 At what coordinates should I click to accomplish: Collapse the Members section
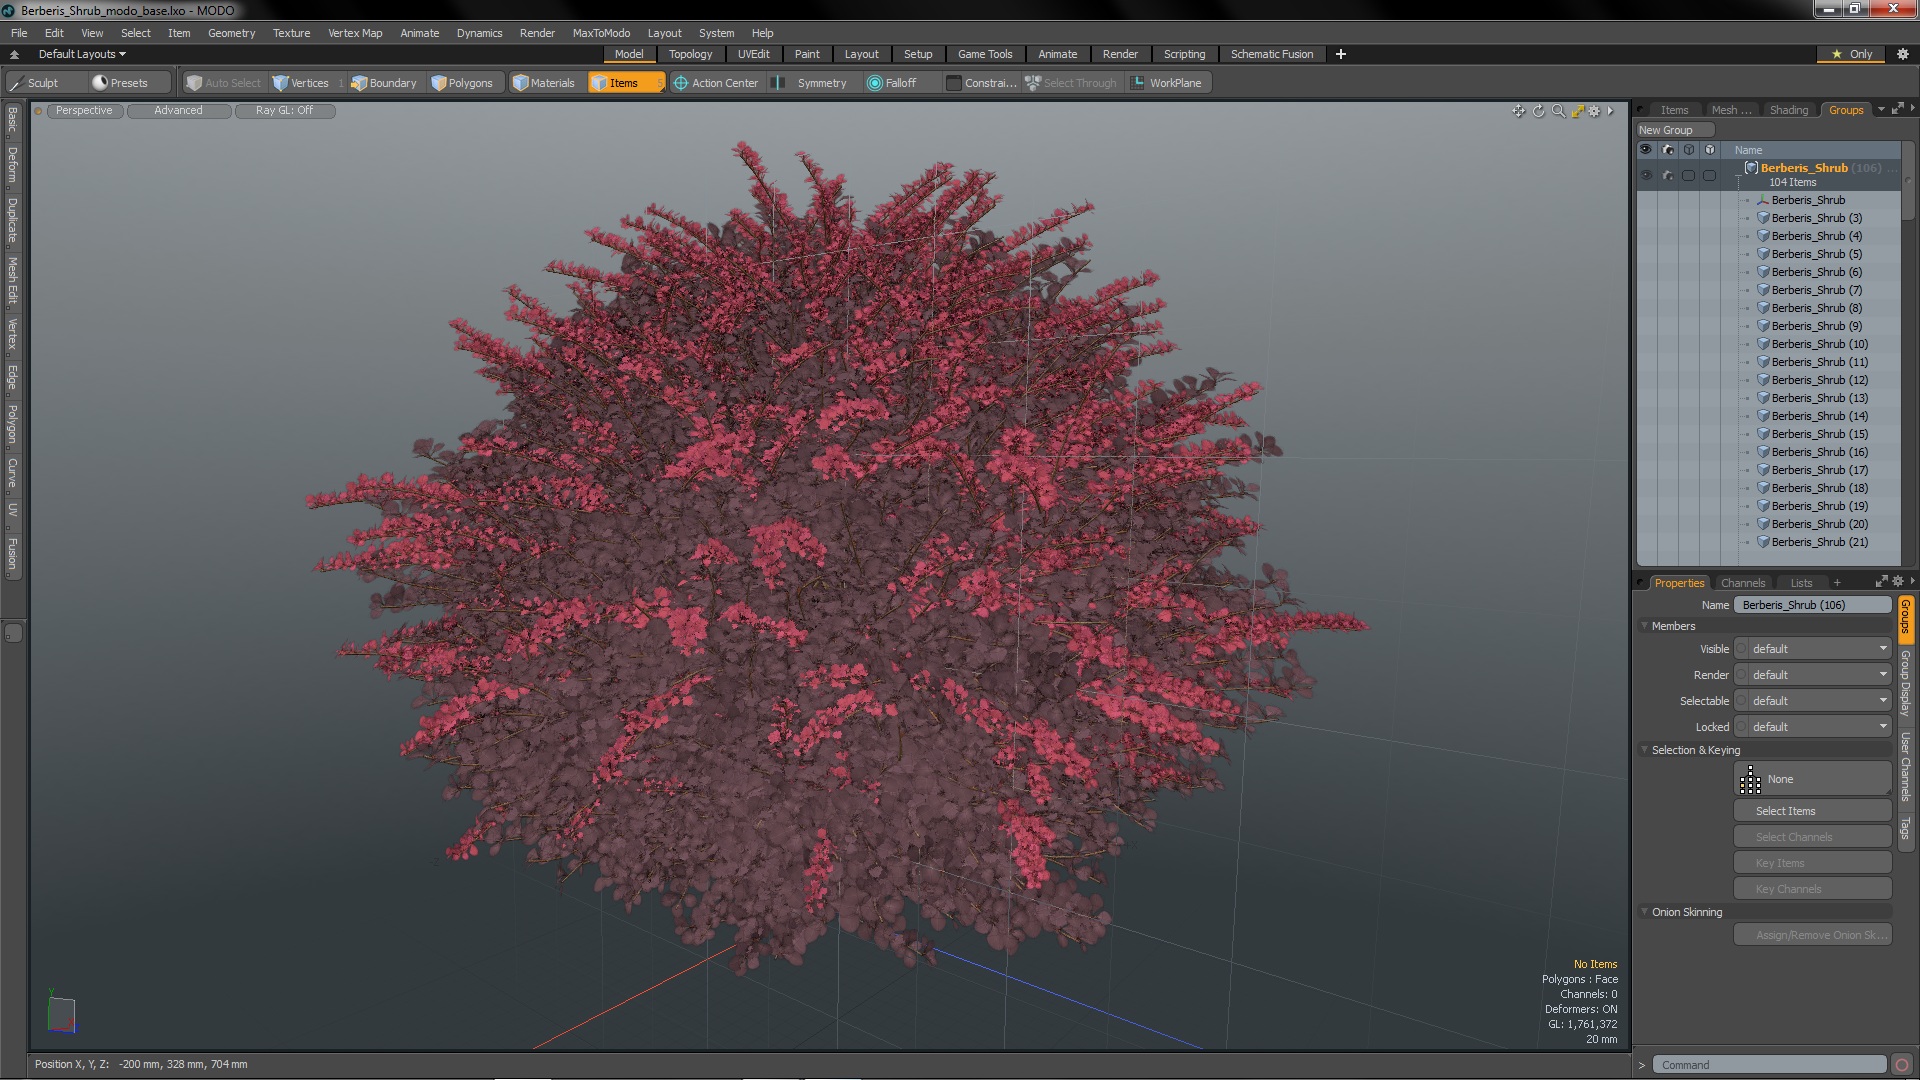click(1645, 626)
